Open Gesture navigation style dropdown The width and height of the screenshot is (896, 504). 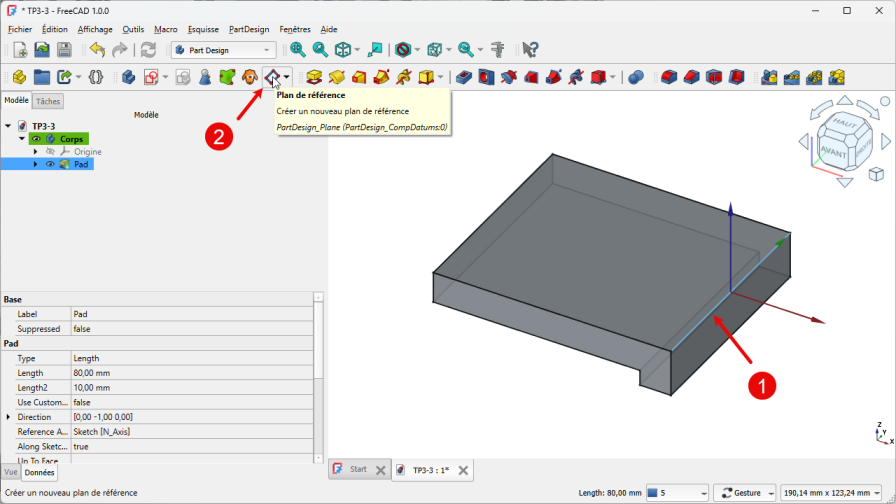tap(745, 493)
